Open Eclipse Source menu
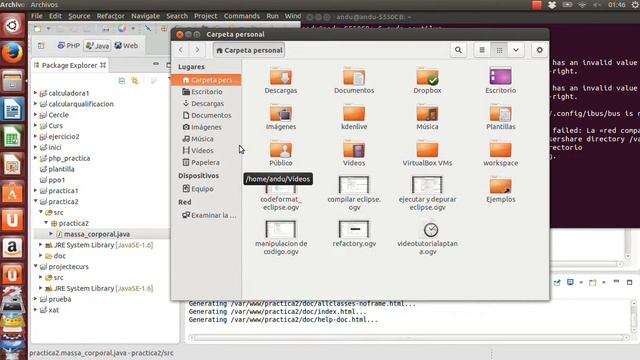 click(79, 16)
